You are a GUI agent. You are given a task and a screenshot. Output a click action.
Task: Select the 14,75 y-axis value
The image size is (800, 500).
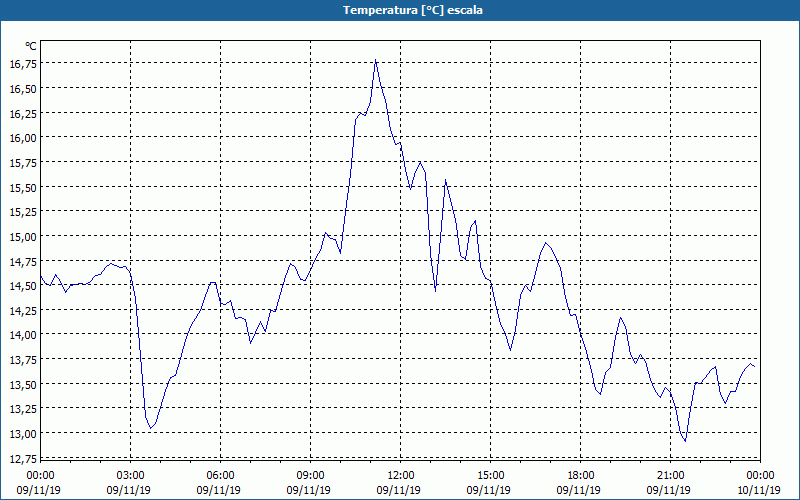(x=23, y=261)
